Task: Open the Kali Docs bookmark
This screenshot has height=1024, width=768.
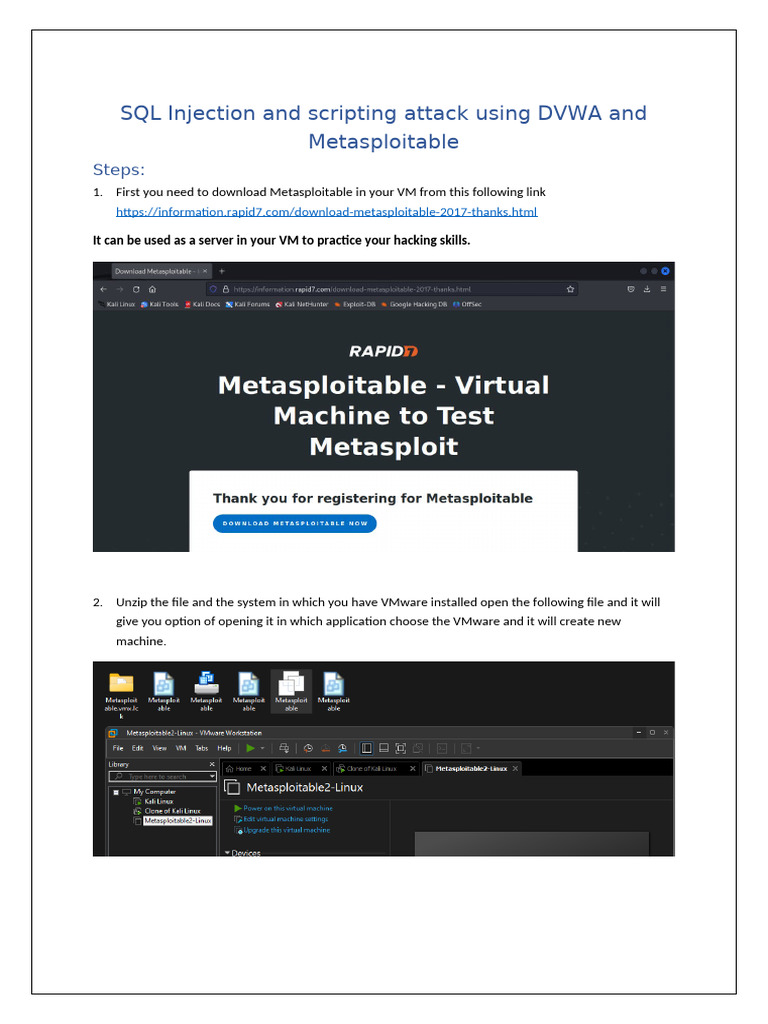Action: tap(202, 304)
